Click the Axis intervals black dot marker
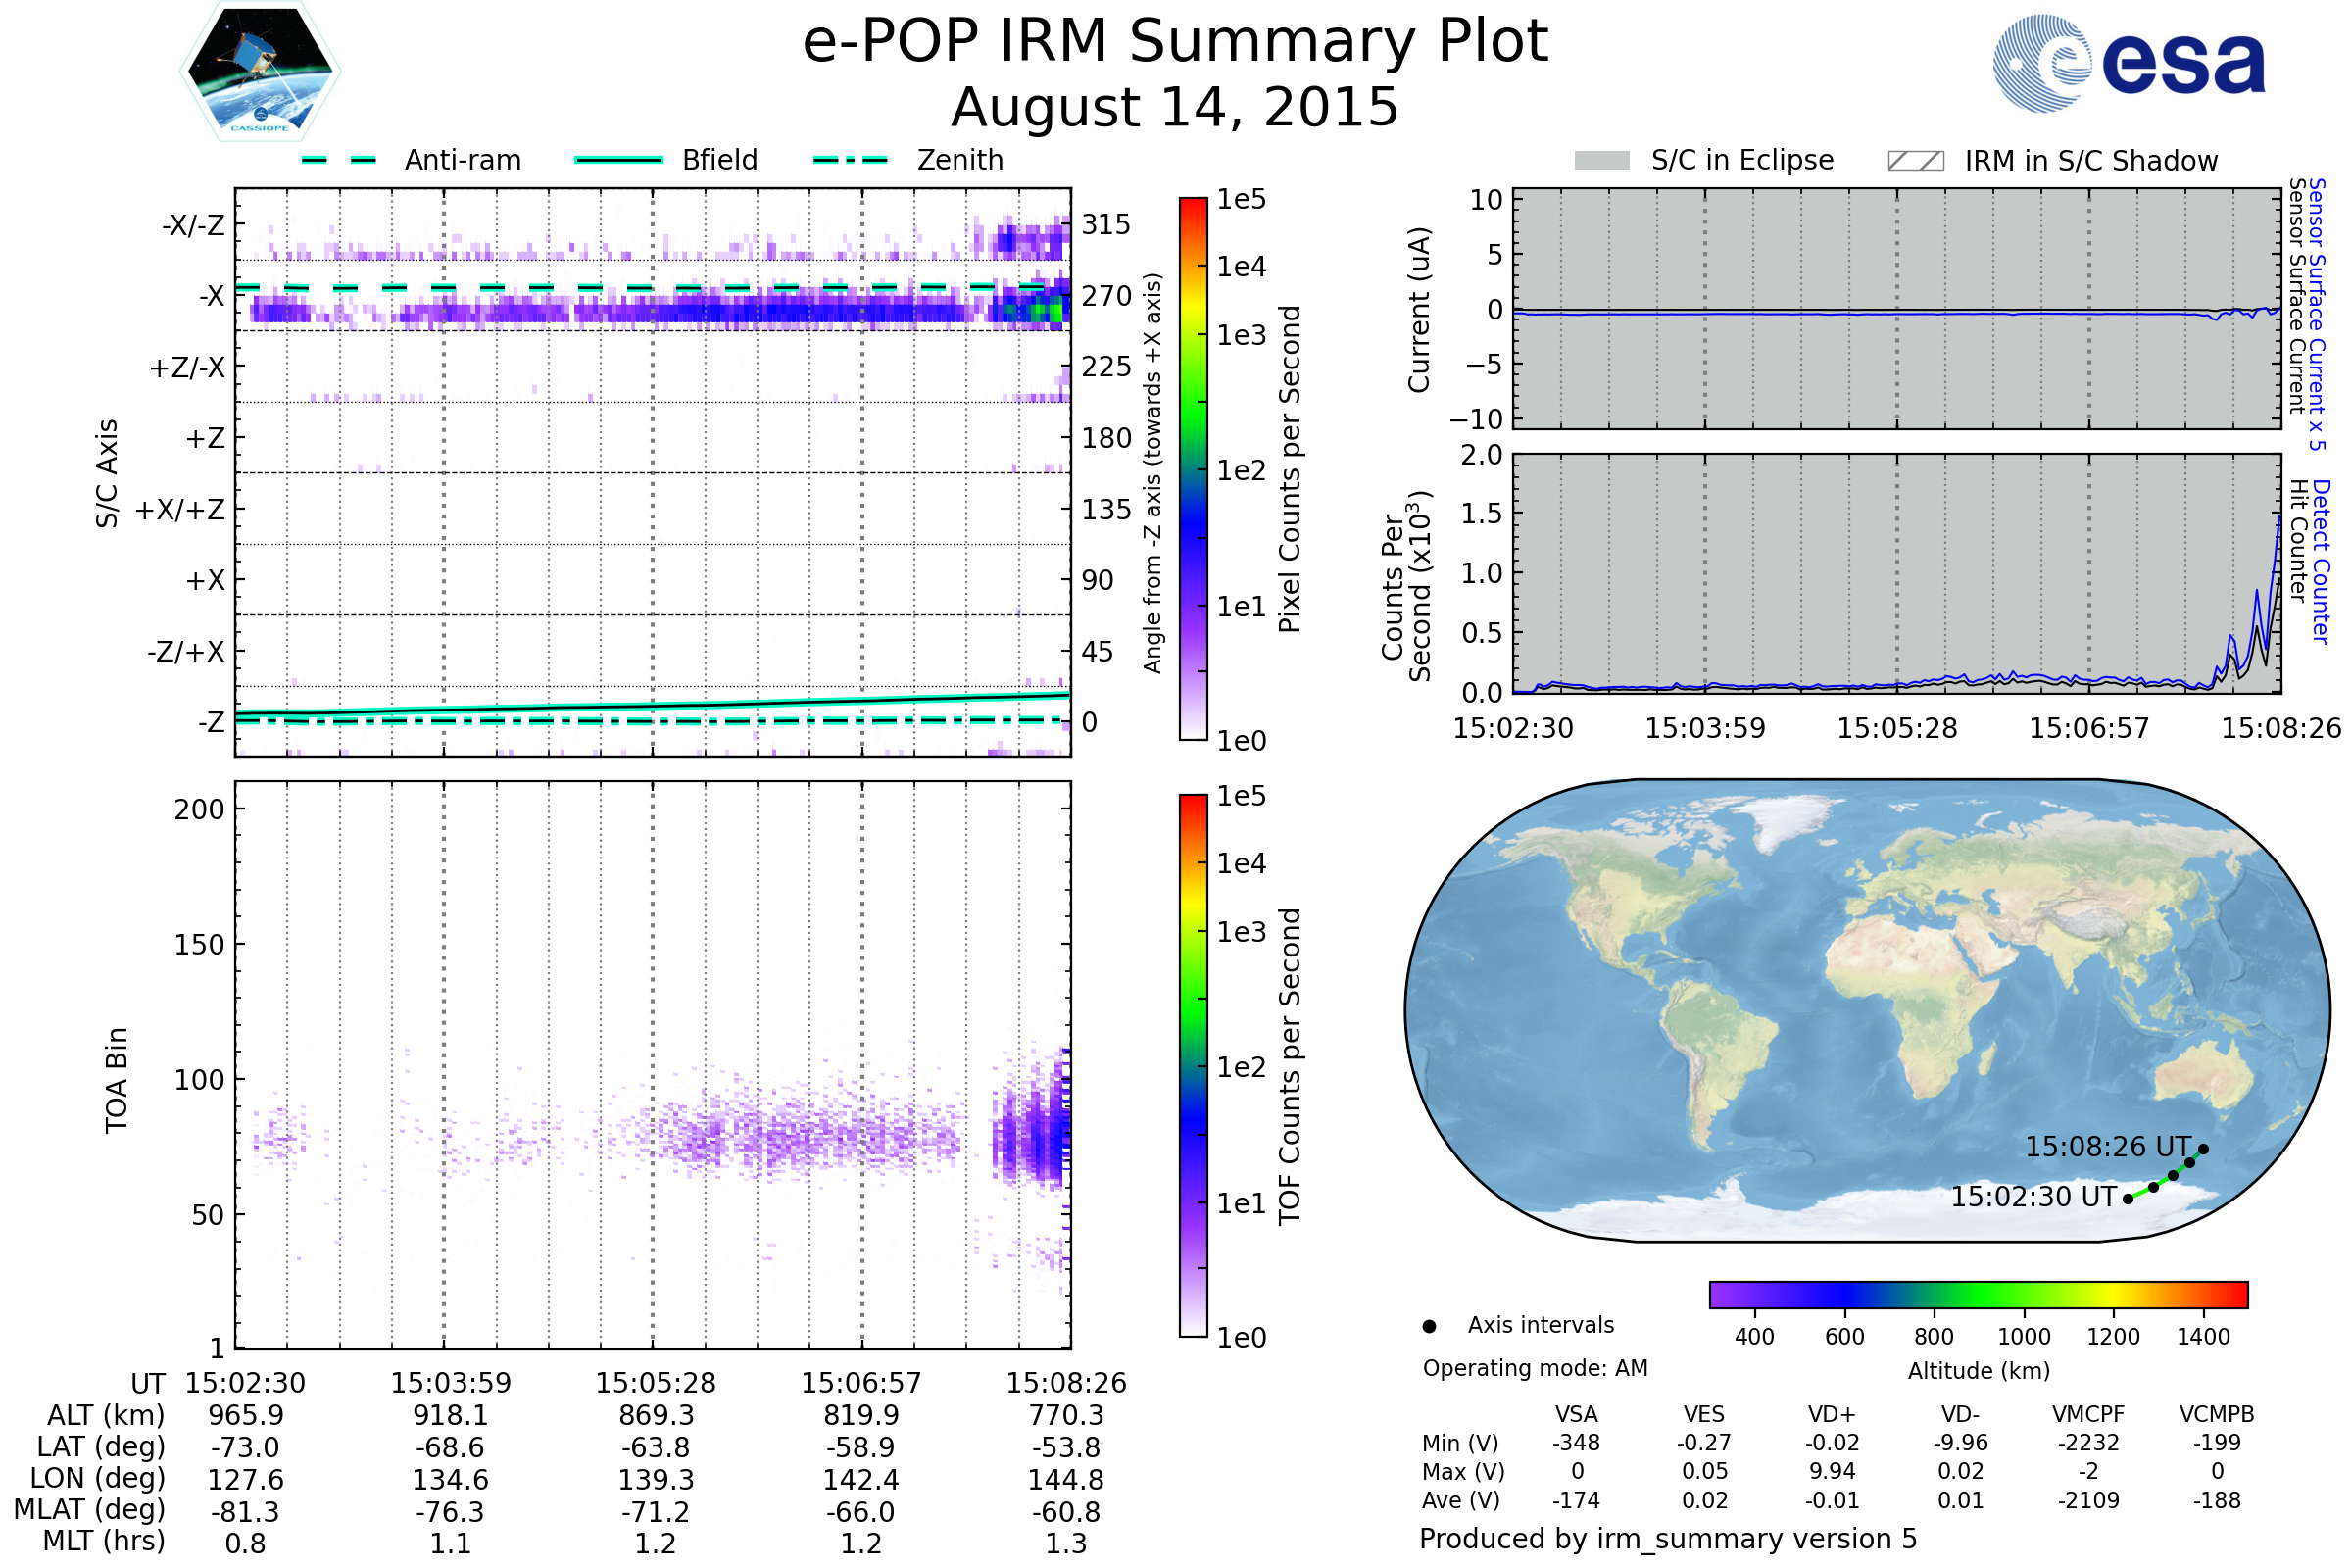Screen dimensions: 2352x1568 coord(1429,1326)
